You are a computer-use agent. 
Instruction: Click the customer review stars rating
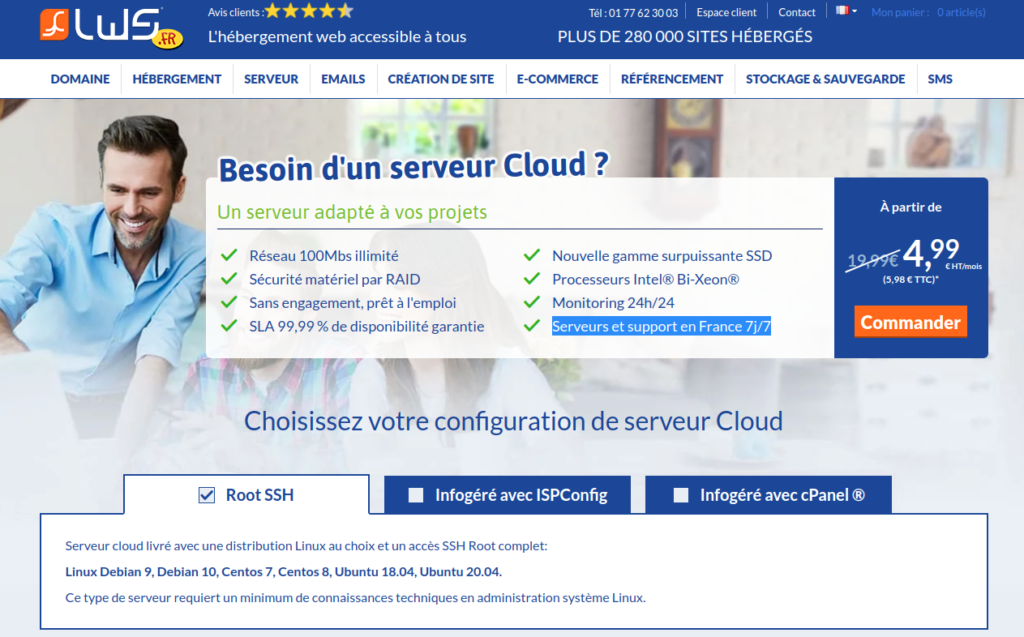(x=310, y=11)
